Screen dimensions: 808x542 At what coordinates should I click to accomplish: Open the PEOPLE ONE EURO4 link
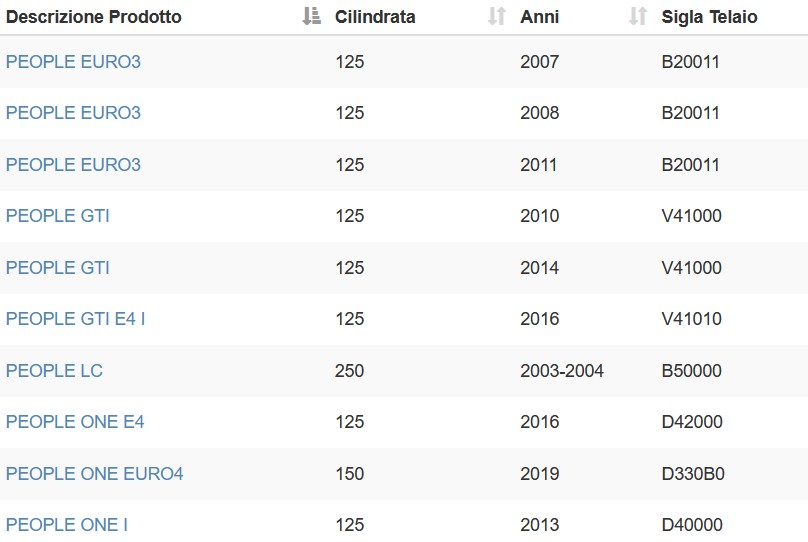tap(95, 474)
